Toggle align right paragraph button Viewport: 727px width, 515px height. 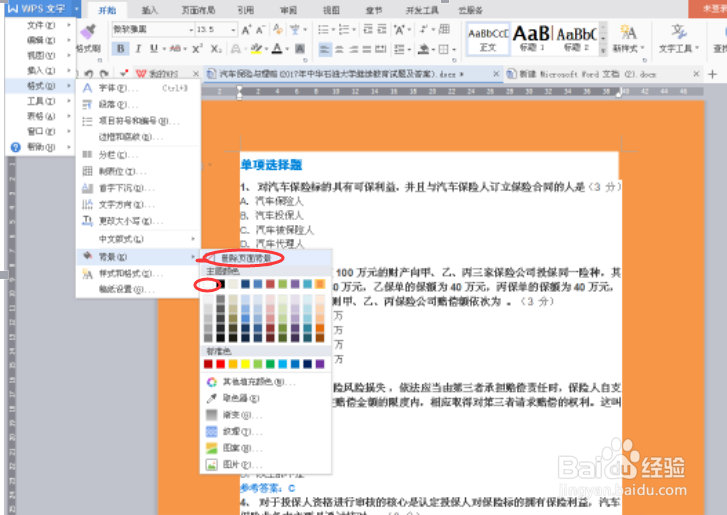pyautogui.click(x=353, y=49)
